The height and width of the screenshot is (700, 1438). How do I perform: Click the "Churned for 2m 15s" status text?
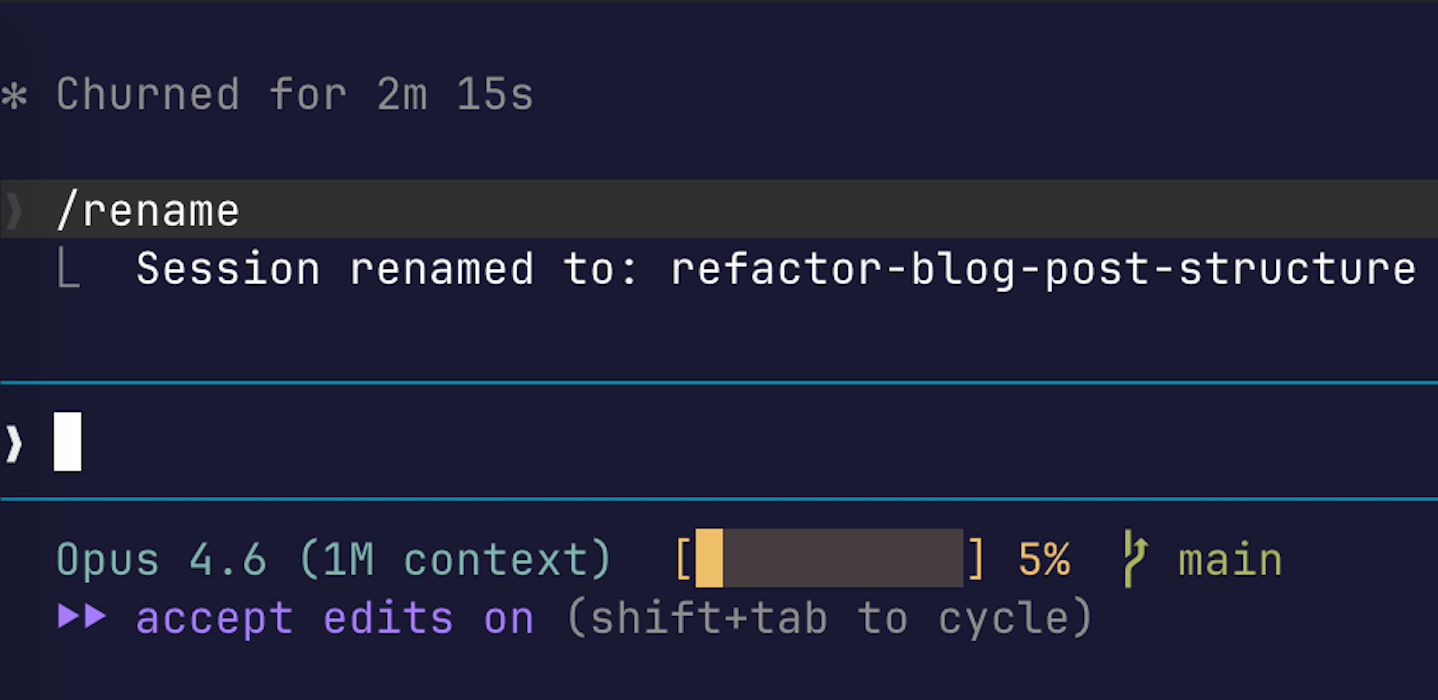(x=295, y=95)
